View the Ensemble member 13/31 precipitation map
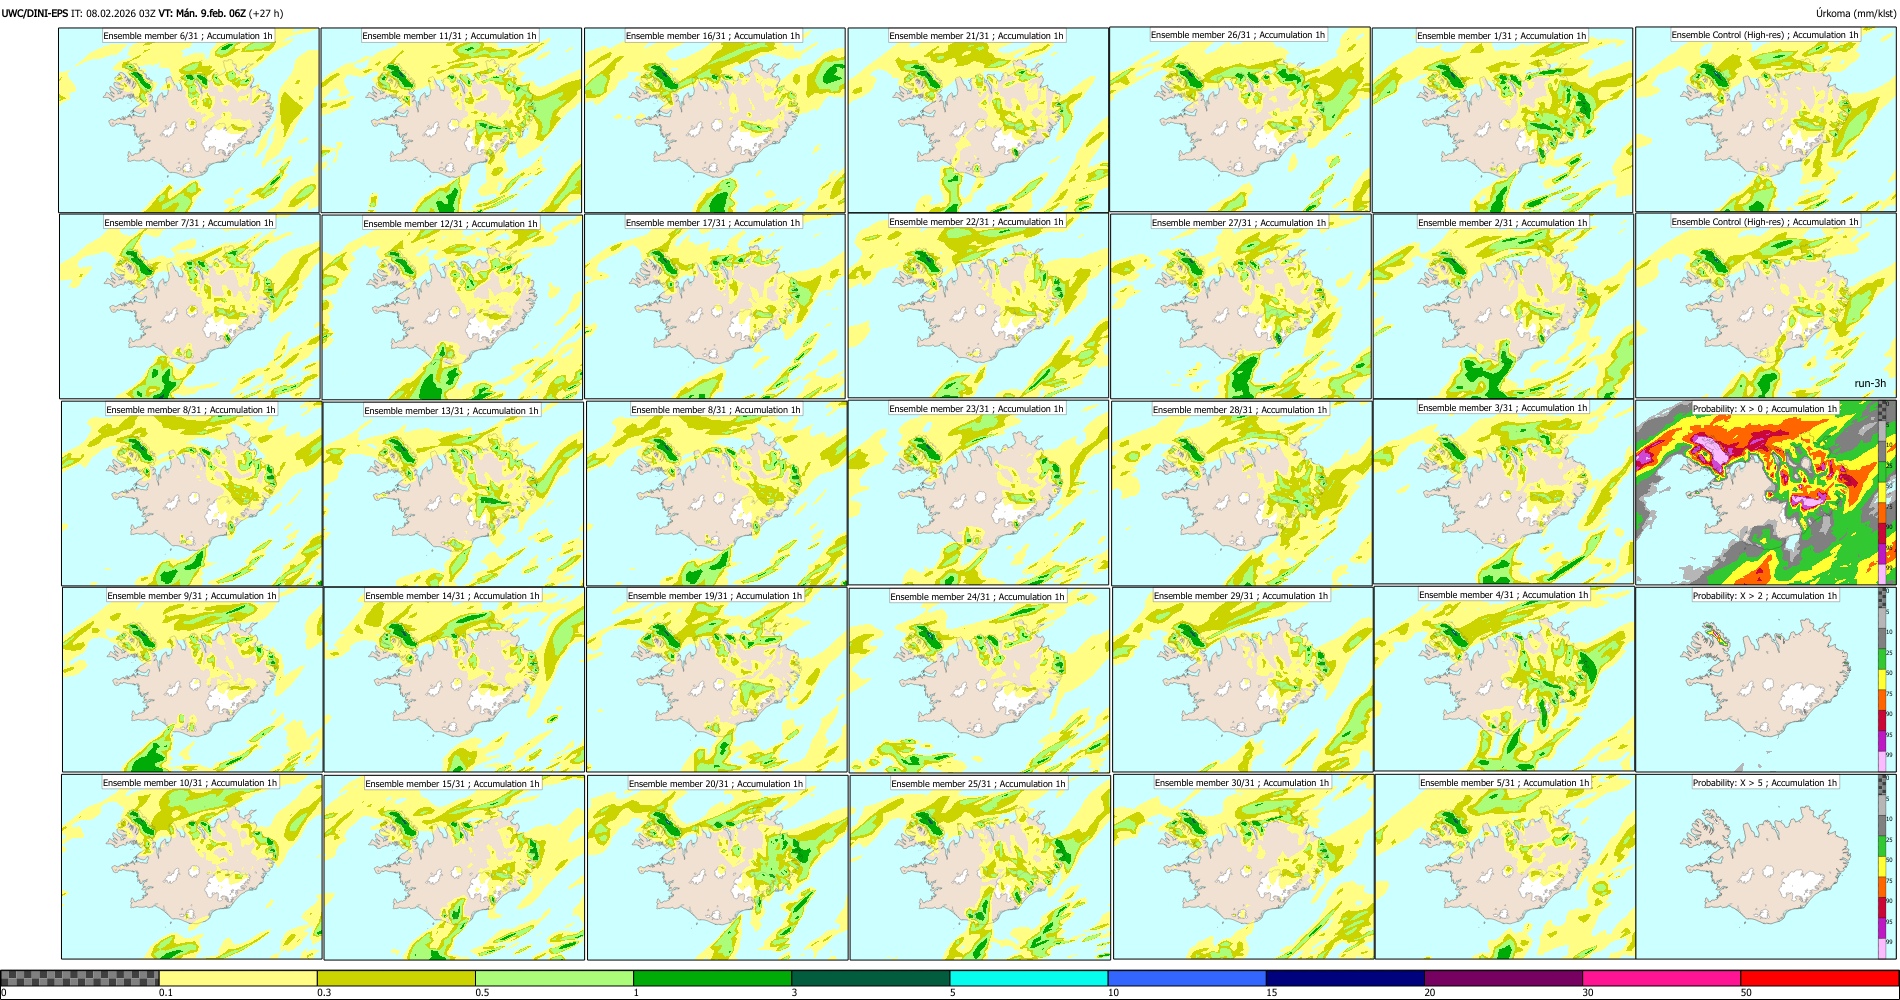This screenshot has width=1900, height=1000. (x=453, y=494)
